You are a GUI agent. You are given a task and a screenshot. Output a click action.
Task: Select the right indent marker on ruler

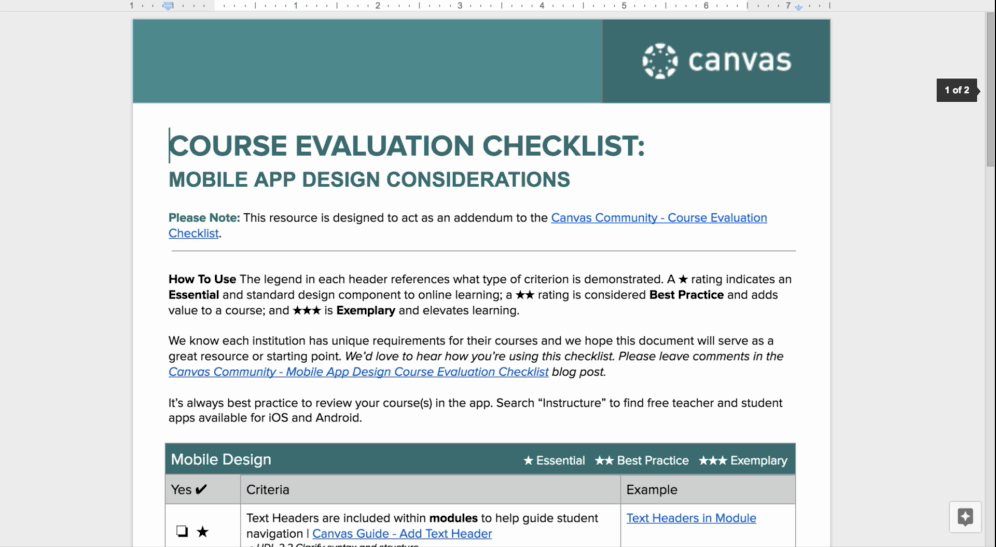(x=798, y=7)
